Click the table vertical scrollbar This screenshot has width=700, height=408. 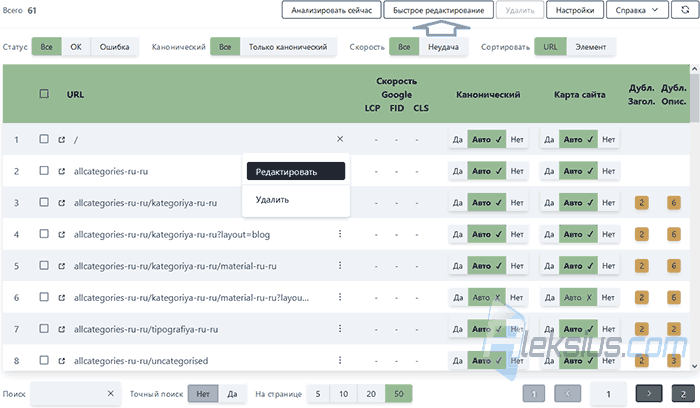pos(694,98)
